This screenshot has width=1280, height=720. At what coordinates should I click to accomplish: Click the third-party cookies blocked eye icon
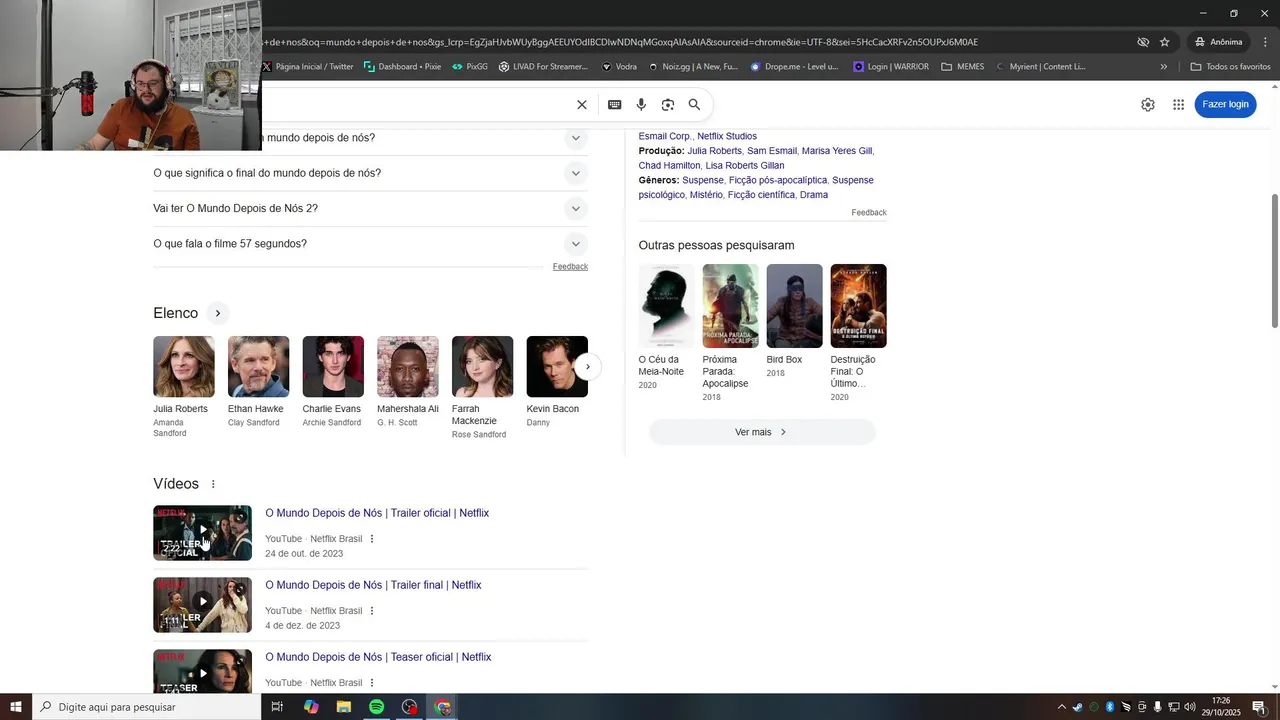[1143, 42]
